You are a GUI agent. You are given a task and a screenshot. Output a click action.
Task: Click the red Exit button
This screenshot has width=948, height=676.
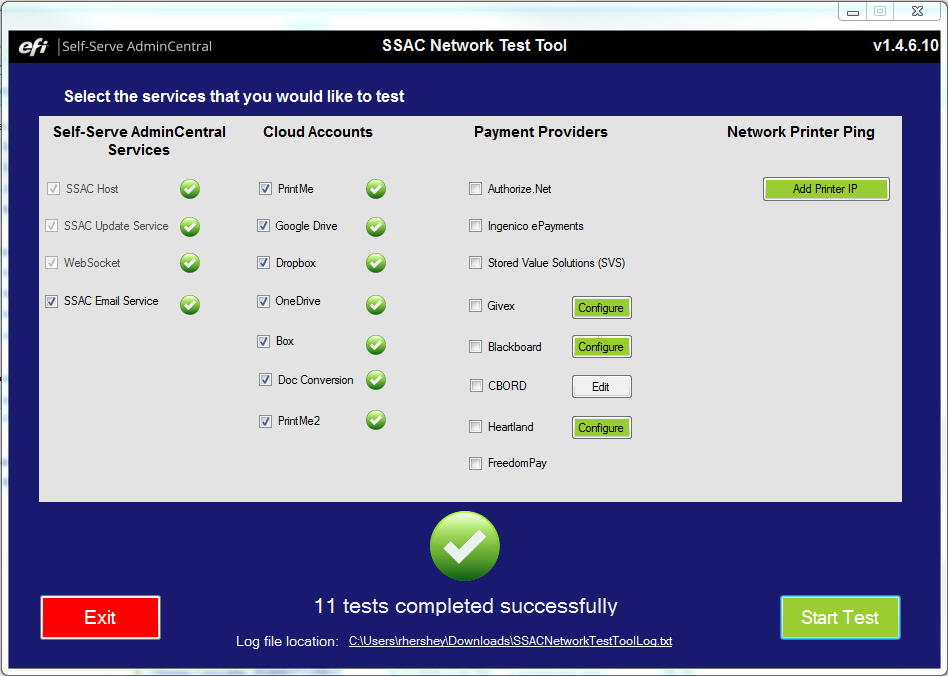click(100, 617)
